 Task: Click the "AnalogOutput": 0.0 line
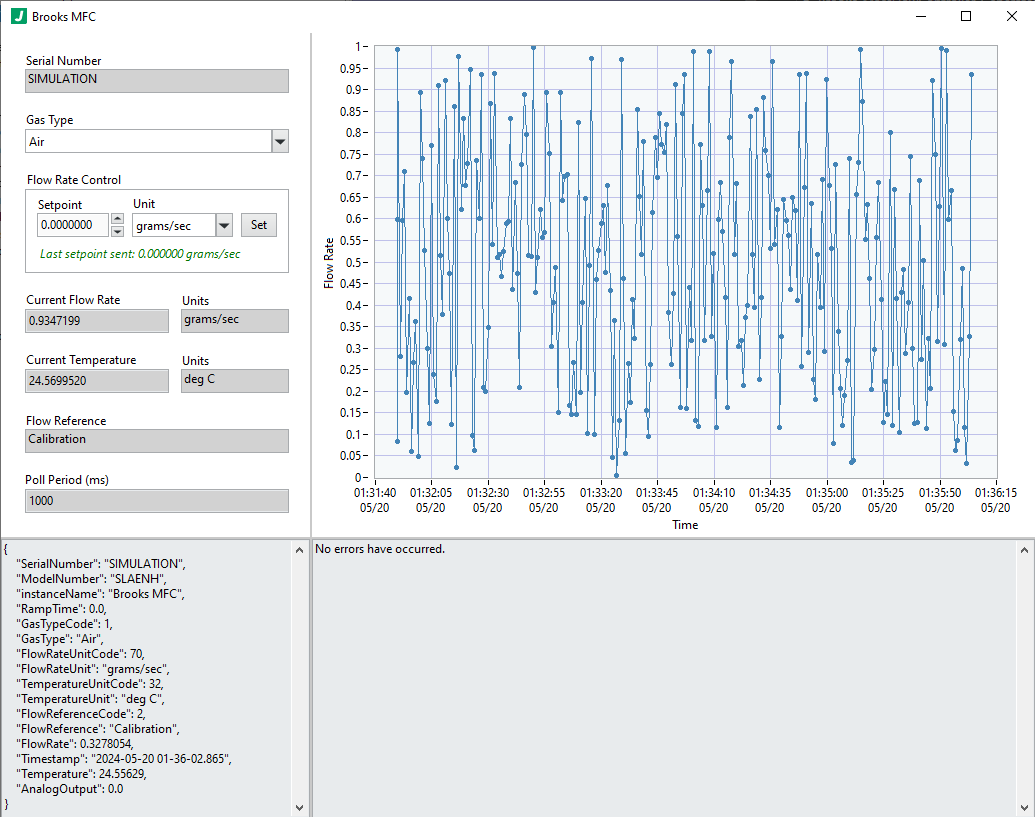click(x=69, y=789)
